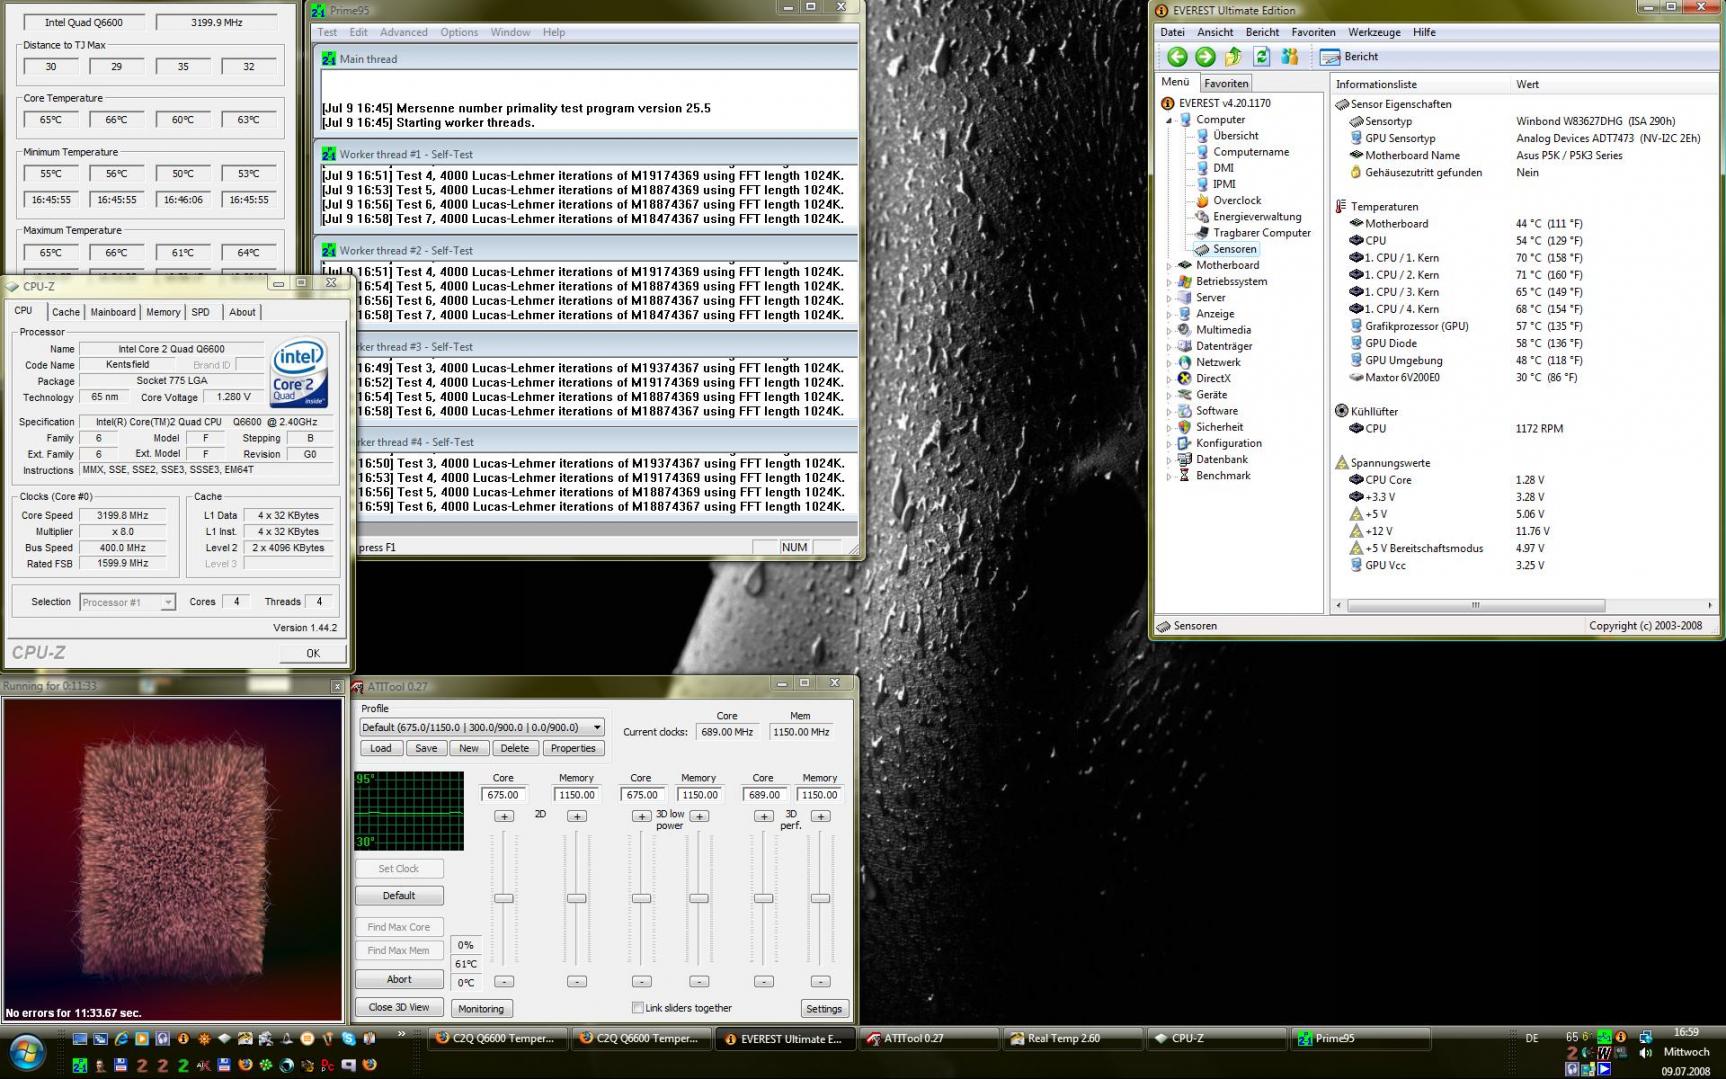Open ATITool Settings
Viewport: 1726px width, 1079px height.
coord(824,1009)
